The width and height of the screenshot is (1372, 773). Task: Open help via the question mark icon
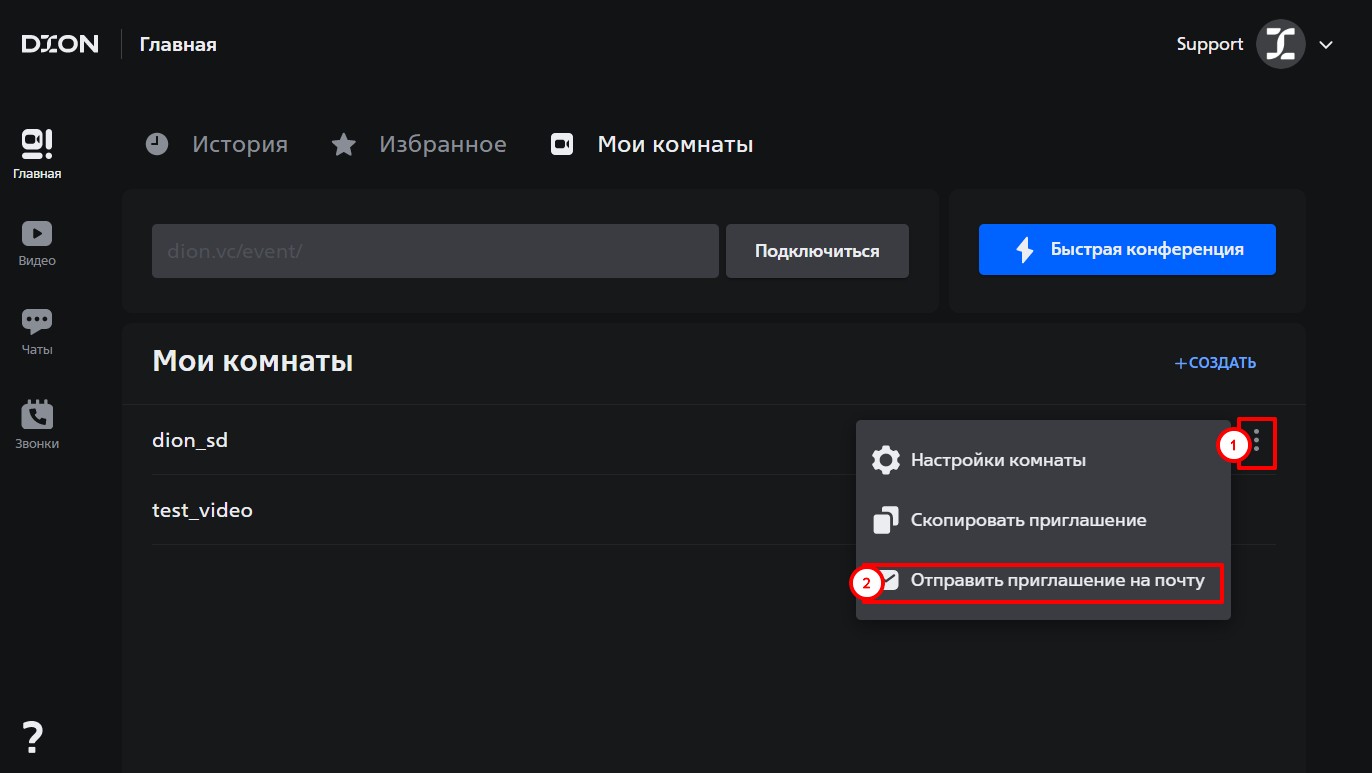tap(33, 738)
